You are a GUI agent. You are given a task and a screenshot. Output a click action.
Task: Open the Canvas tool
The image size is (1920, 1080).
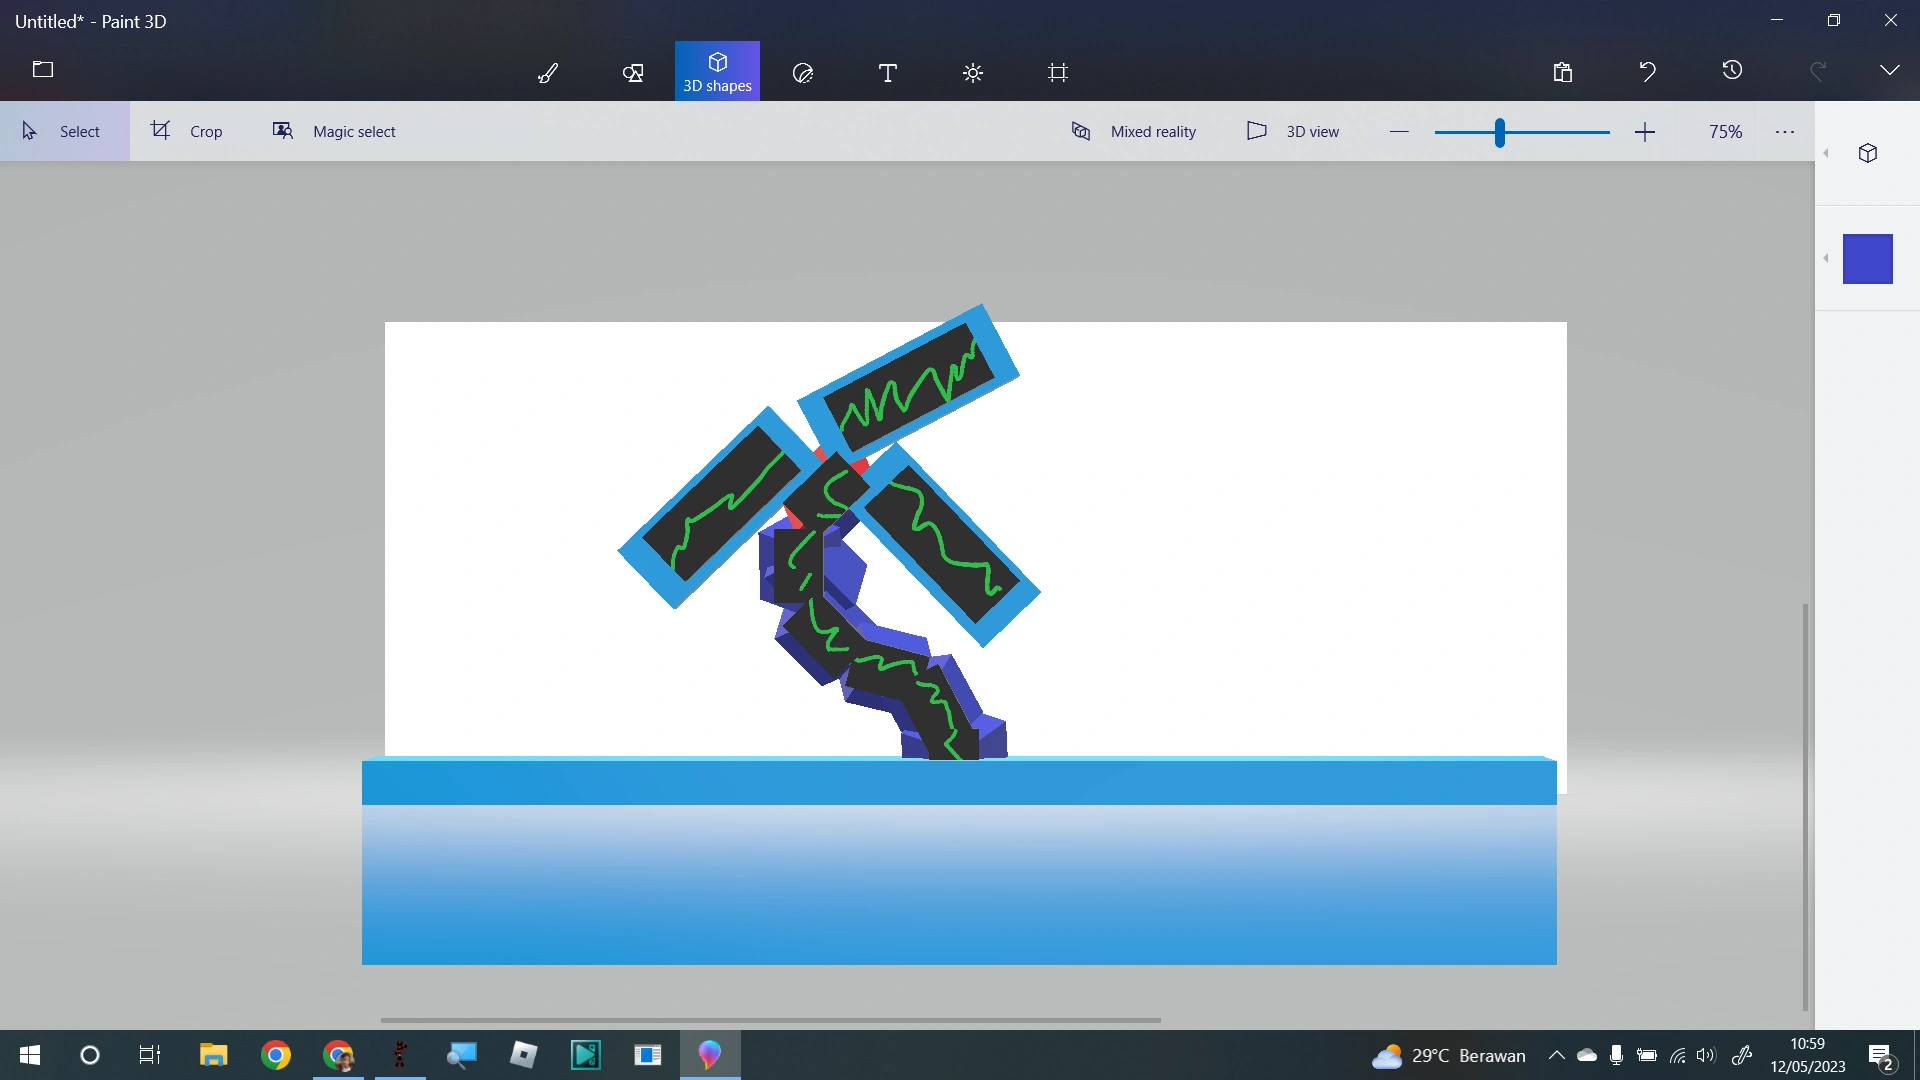pyautogui.click(x=1058, y=72)
